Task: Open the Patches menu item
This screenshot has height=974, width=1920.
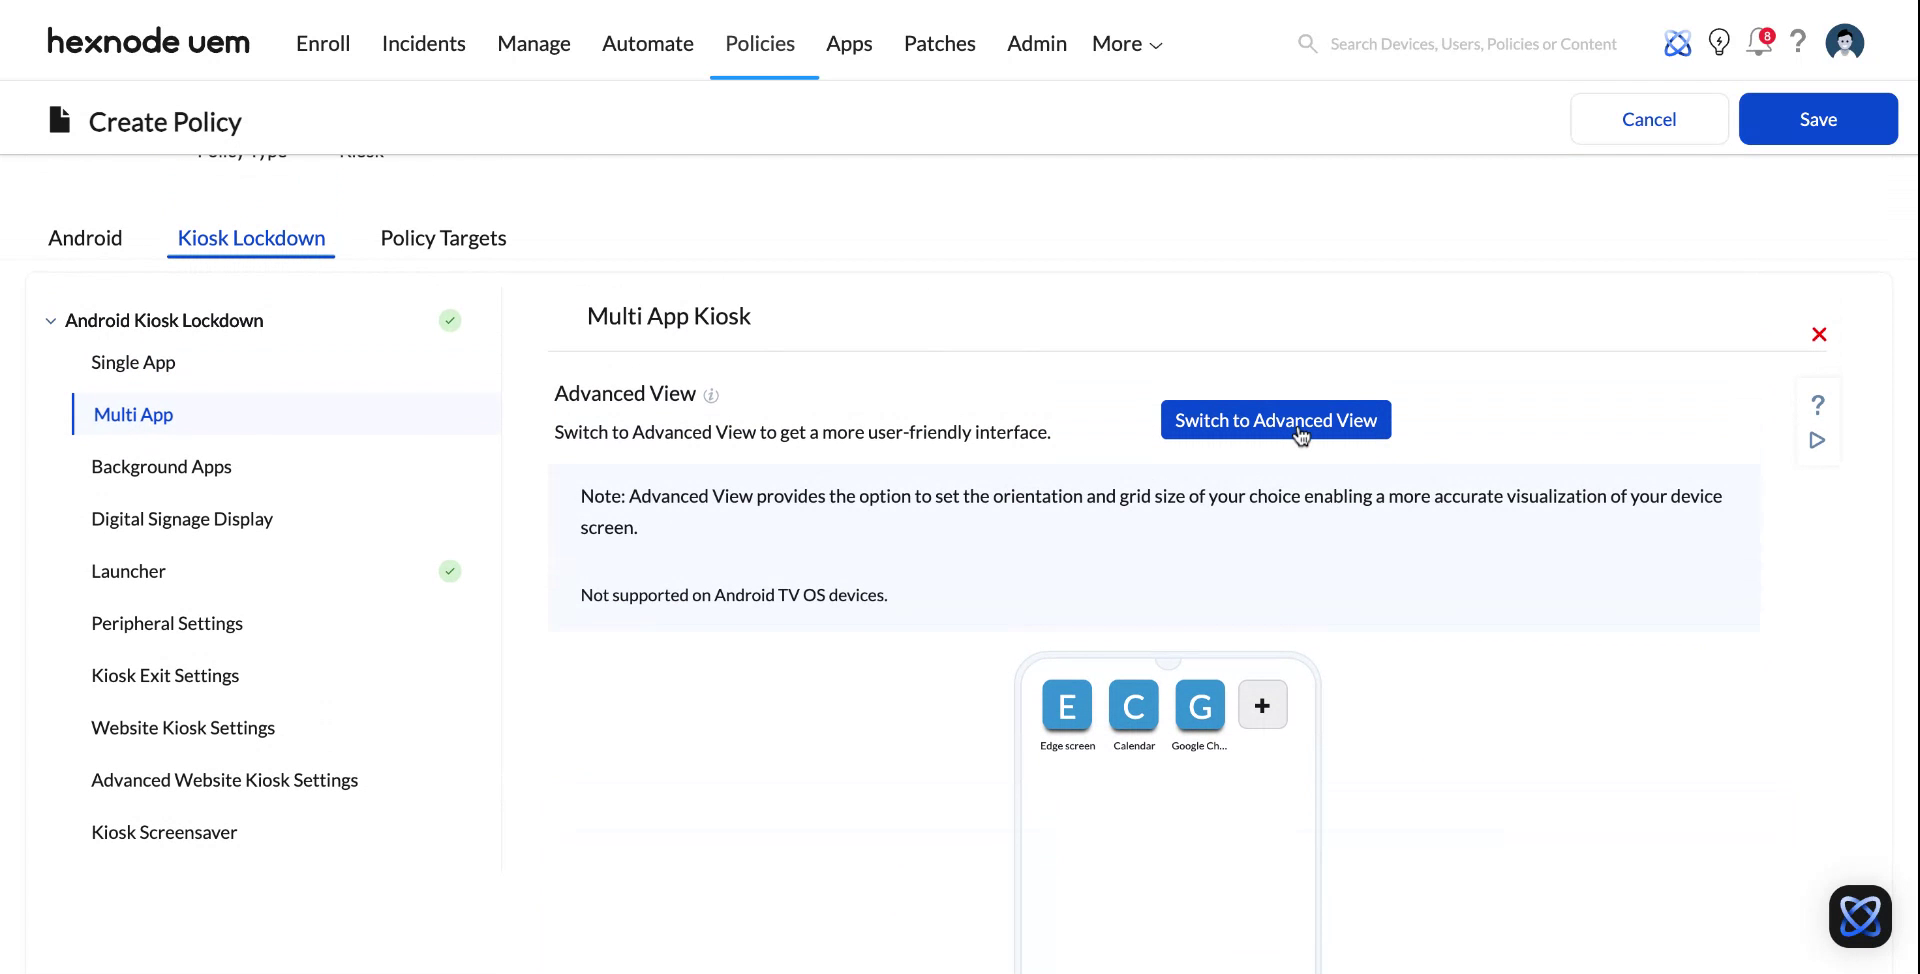Action: point(939,43)
